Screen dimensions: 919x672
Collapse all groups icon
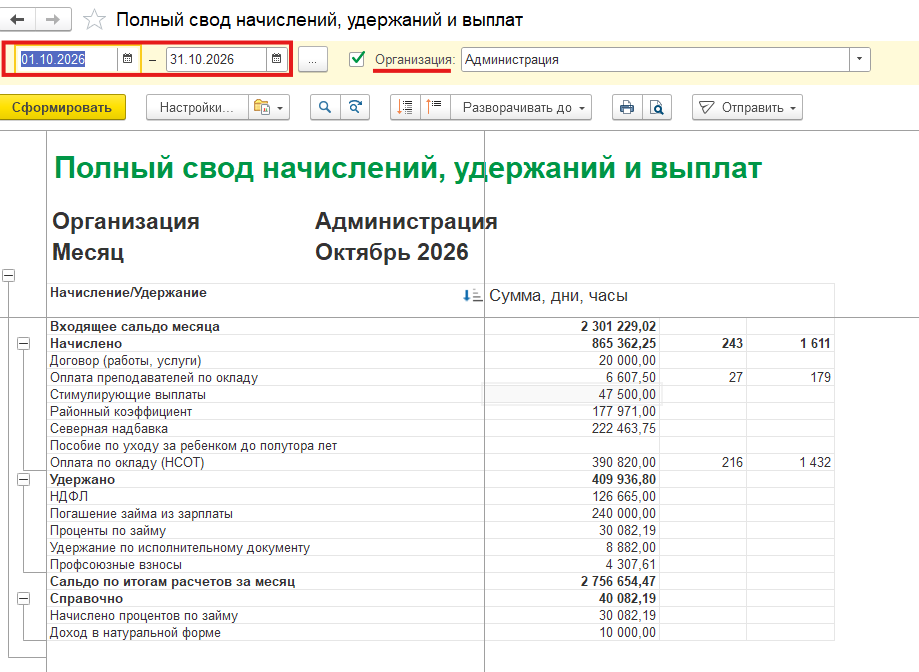coord(435,108)
